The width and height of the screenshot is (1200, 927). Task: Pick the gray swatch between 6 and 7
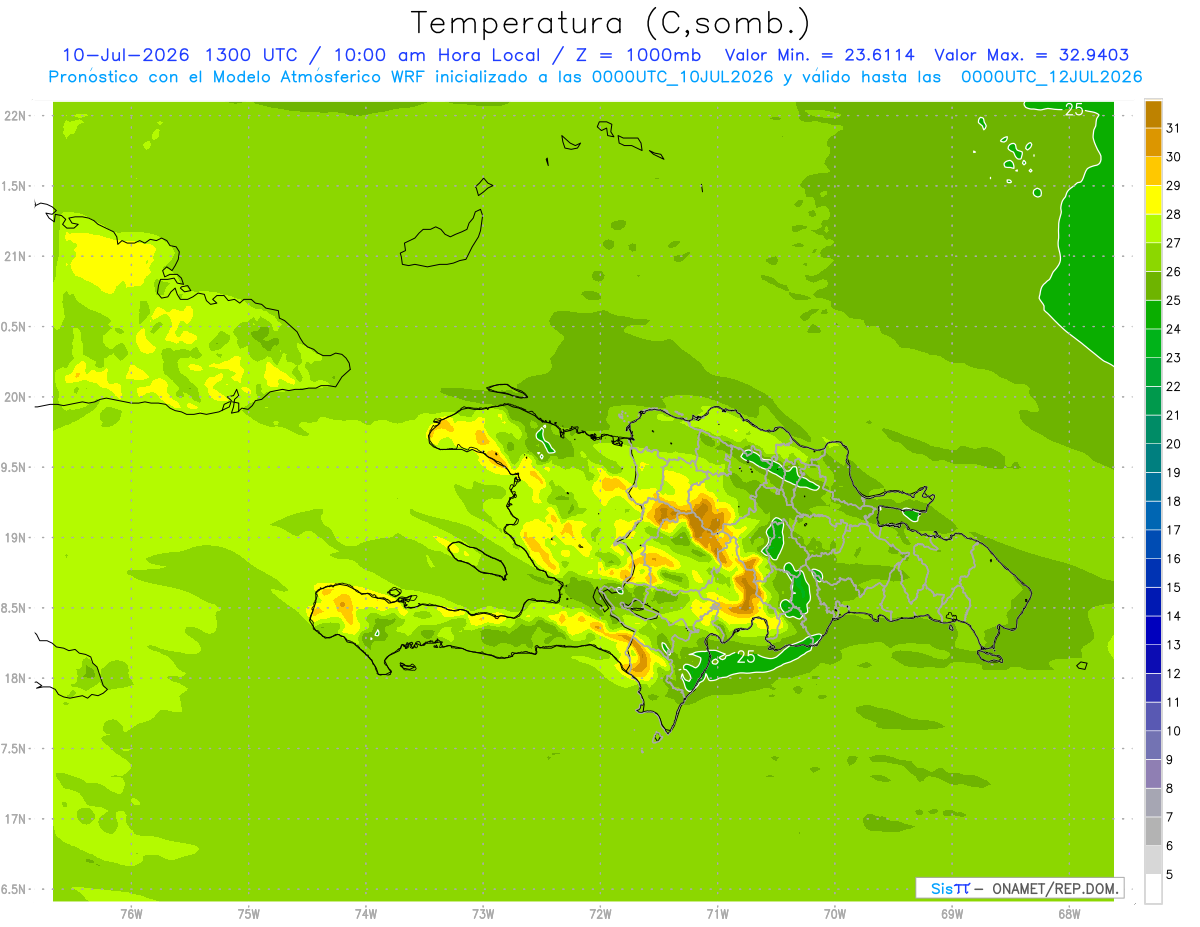1154,831
